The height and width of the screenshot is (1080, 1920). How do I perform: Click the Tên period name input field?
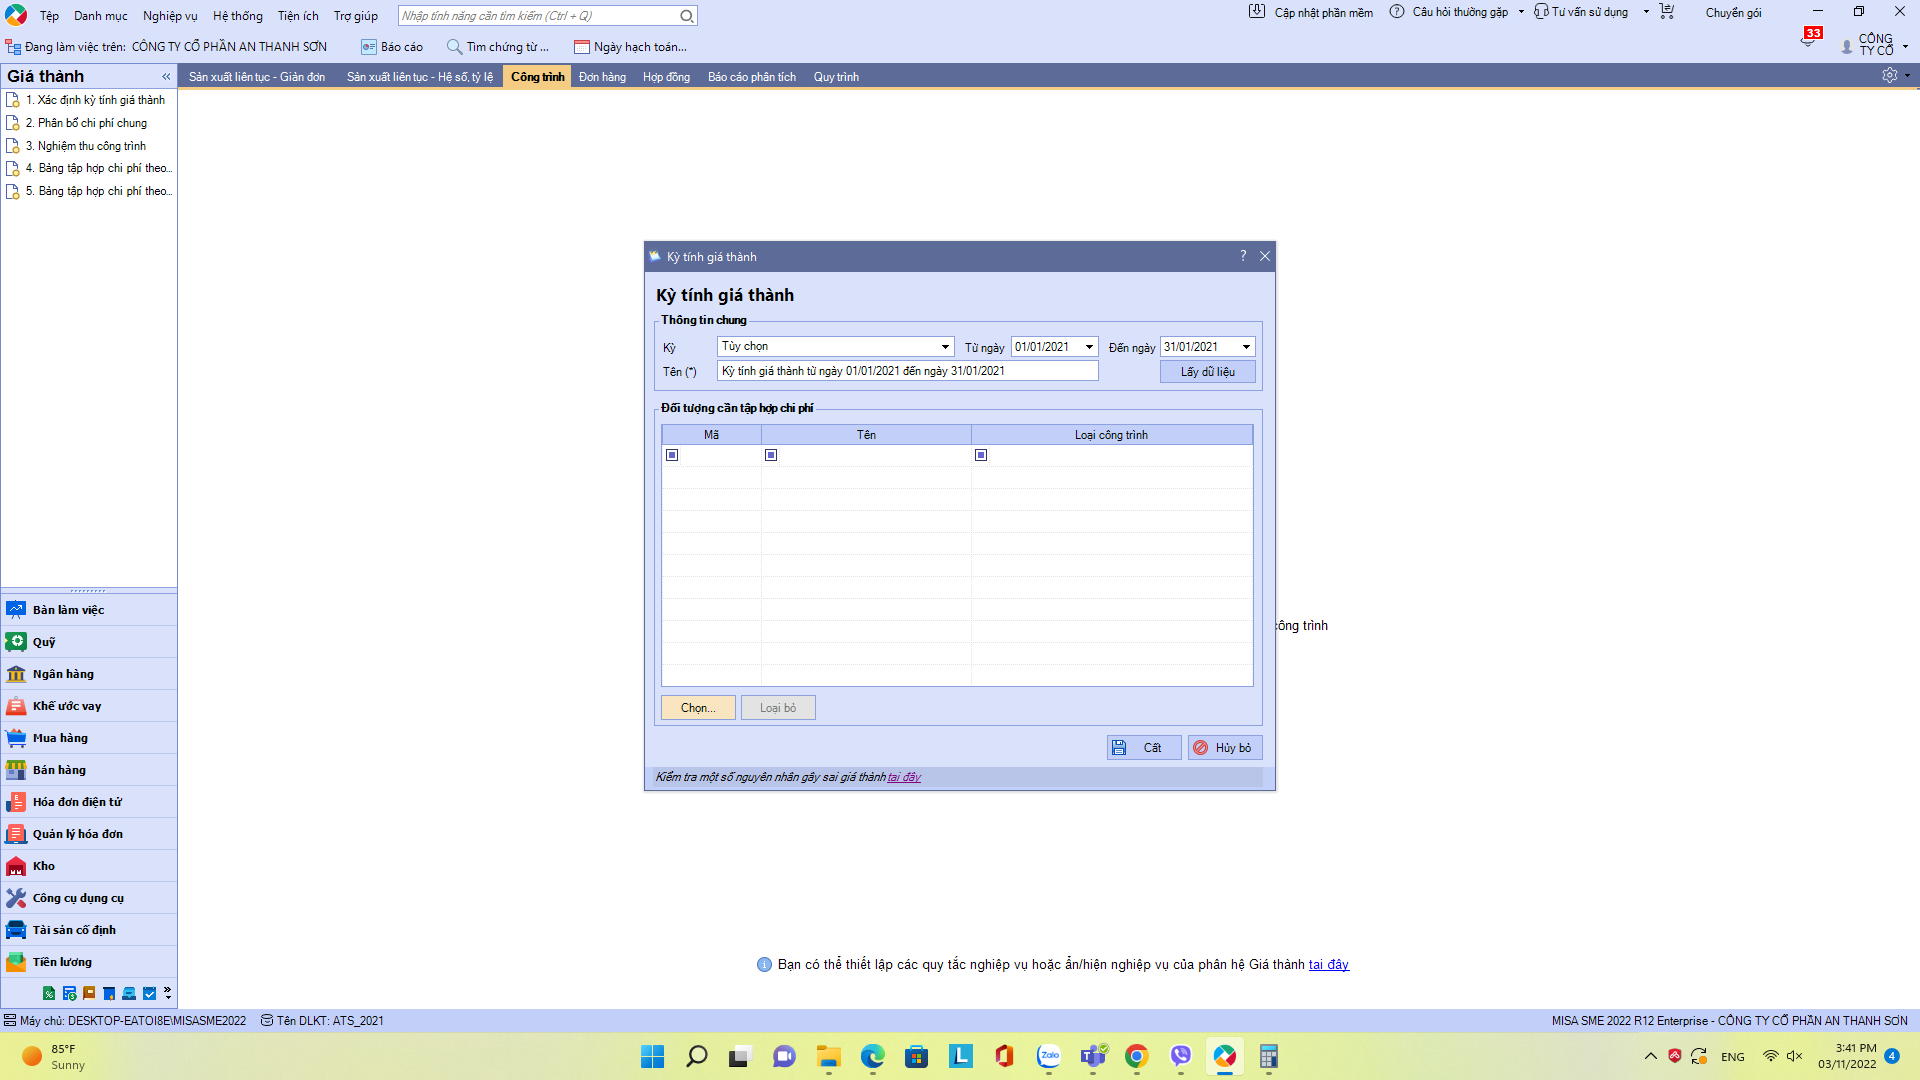(907, 371)
